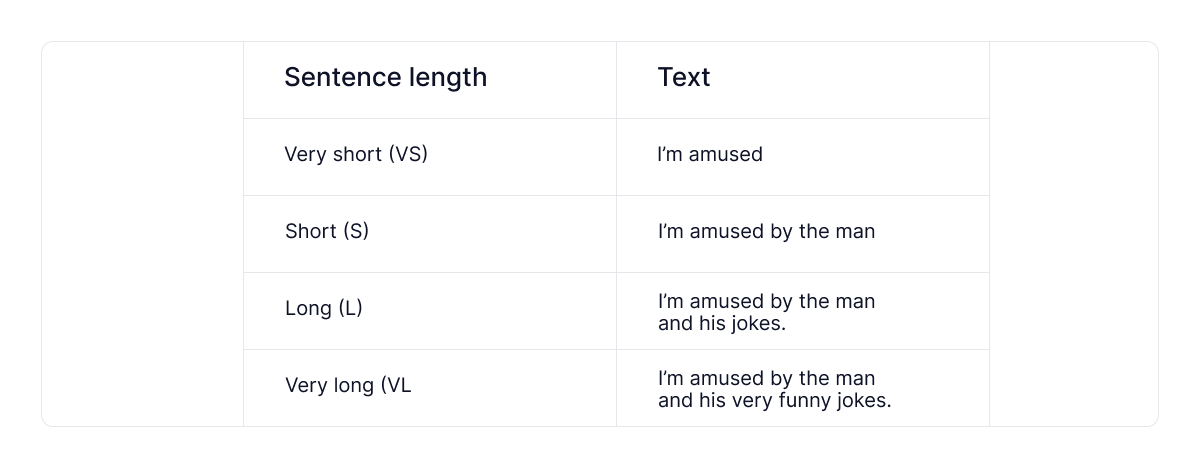The width and height of the screenshot is (1200, 468).
Task: Click the text "I'm amused" in the Very short row
Action: coord(710,155)
